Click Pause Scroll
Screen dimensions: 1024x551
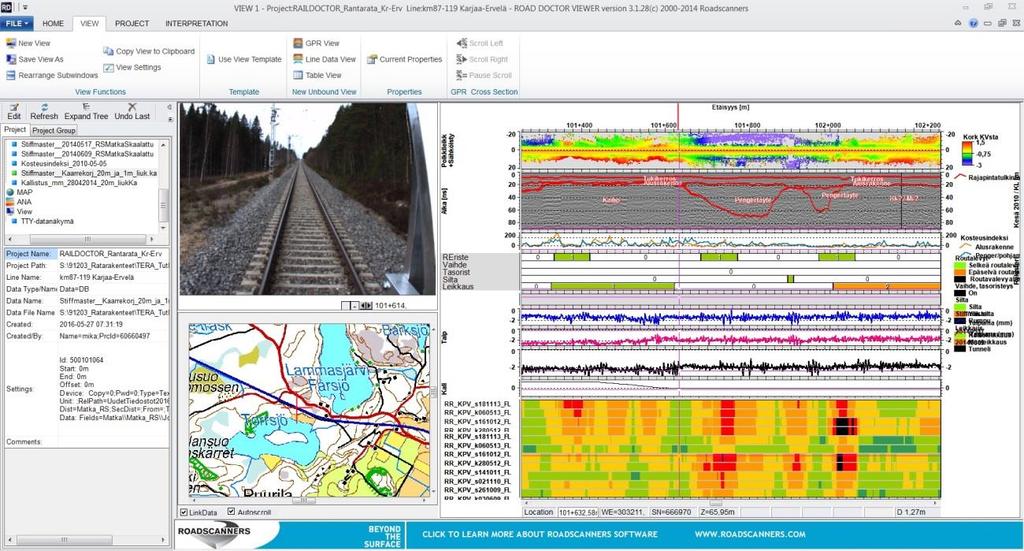tap(483, 75)
